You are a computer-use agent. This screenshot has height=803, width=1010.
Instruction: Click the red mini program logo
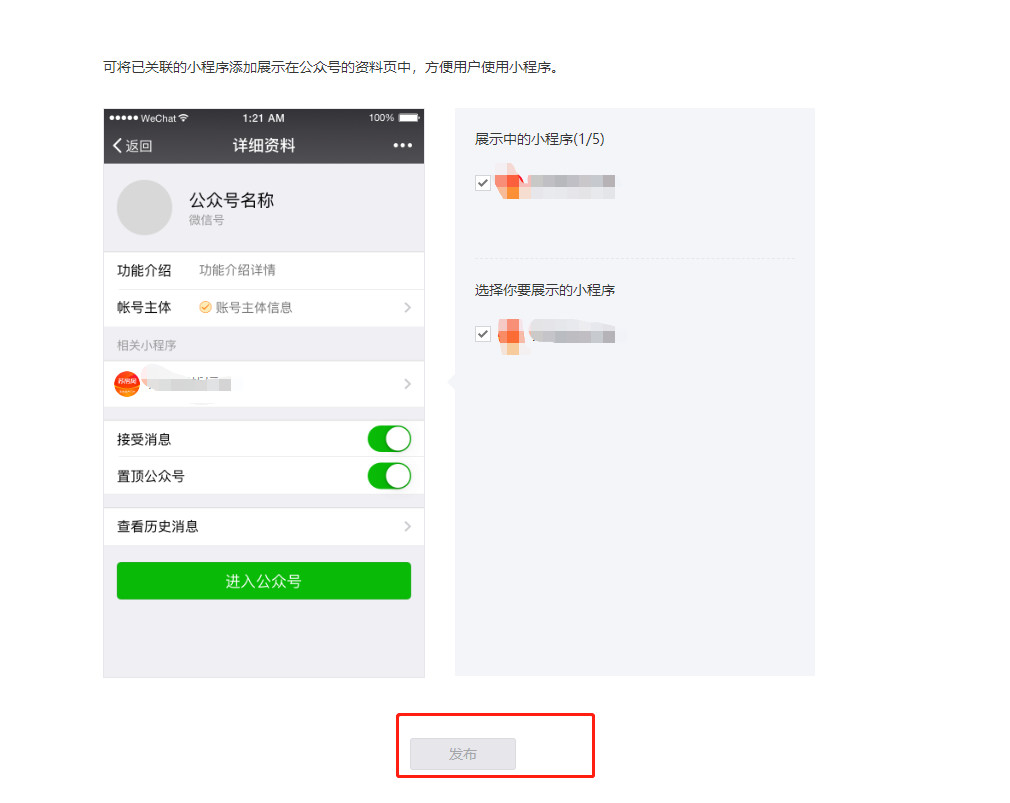coord(127,384)
